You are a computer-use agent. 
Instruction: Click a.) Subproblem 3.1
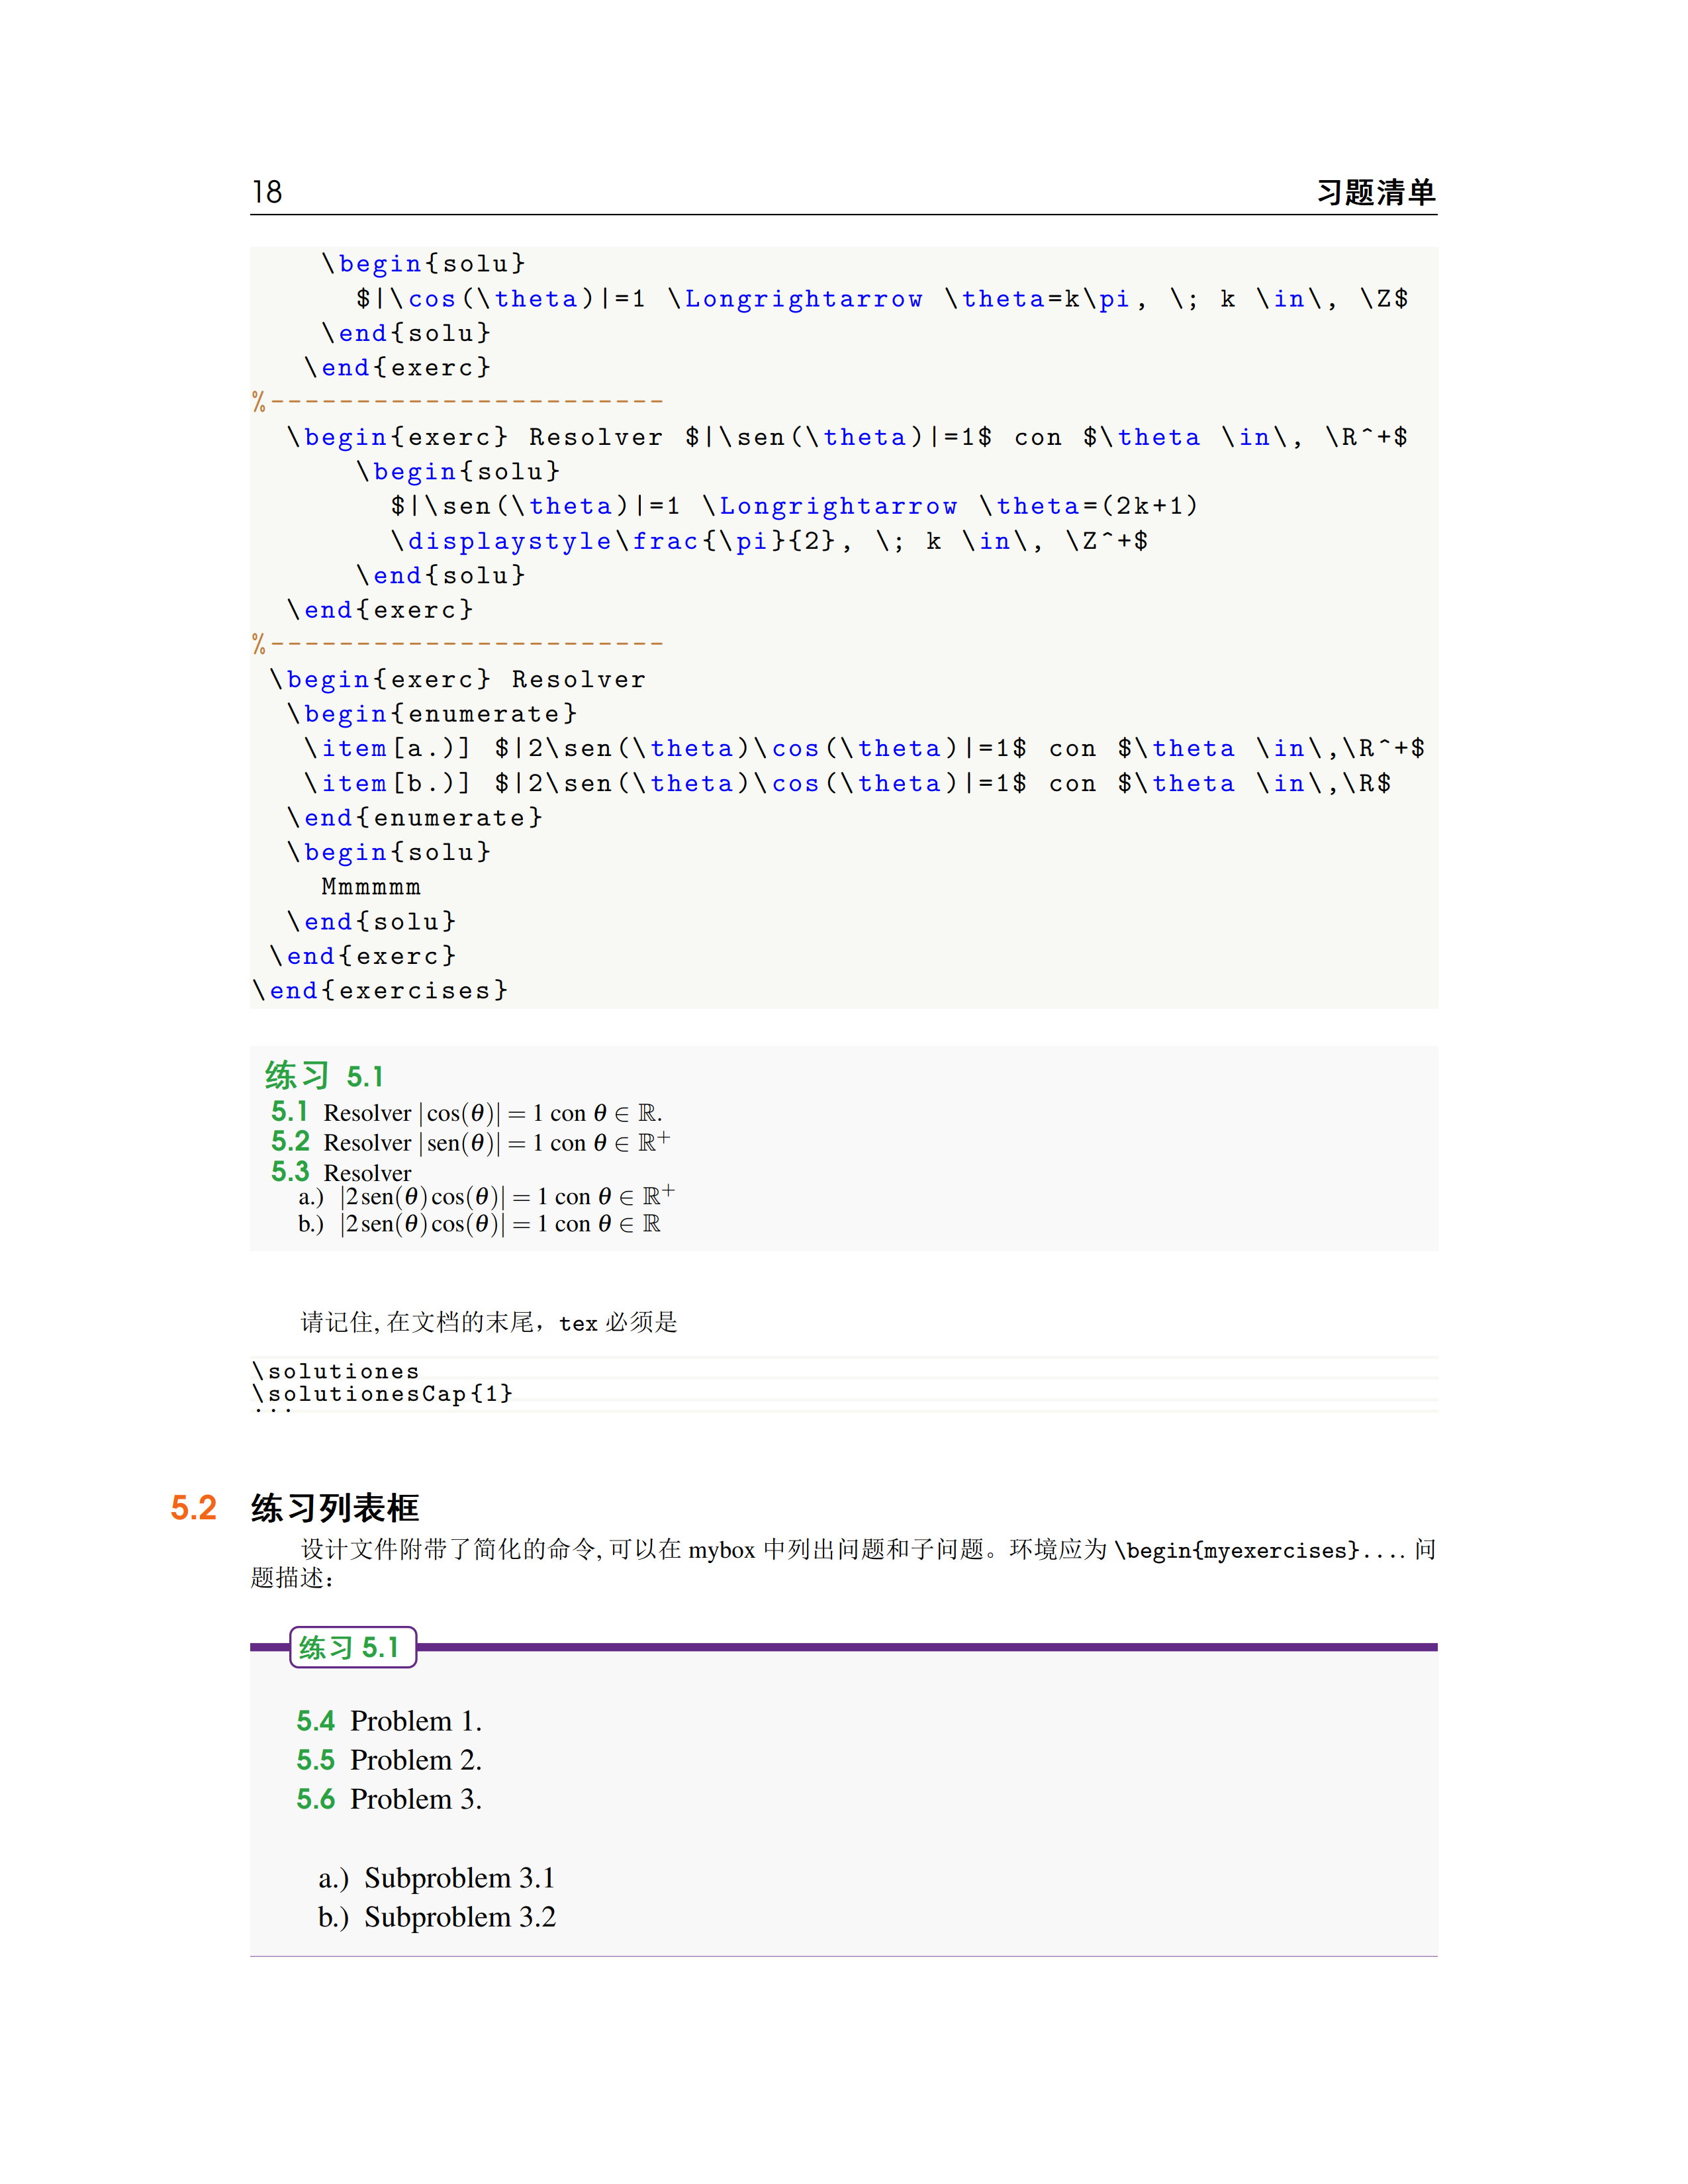(x=437, y=1878)
